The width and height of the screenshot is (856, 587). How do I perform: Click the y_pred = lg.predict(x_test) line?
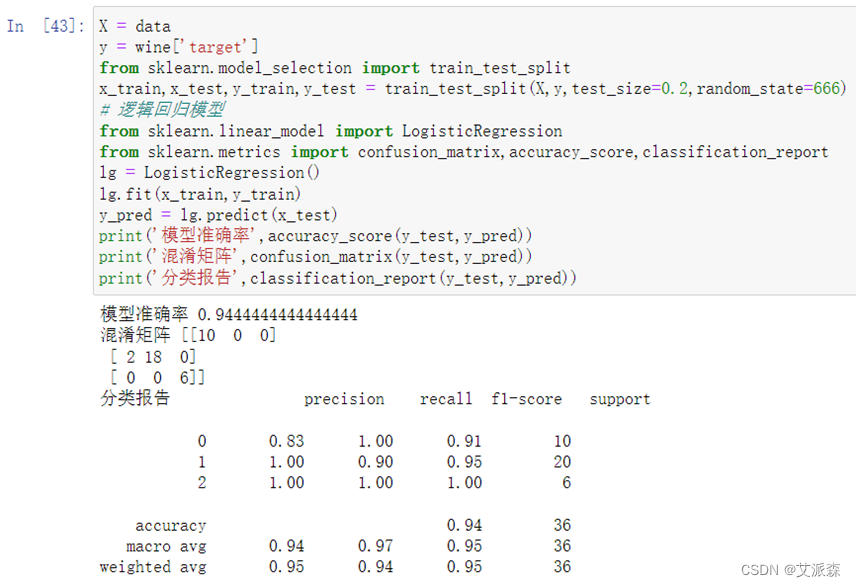click(219, 215)
